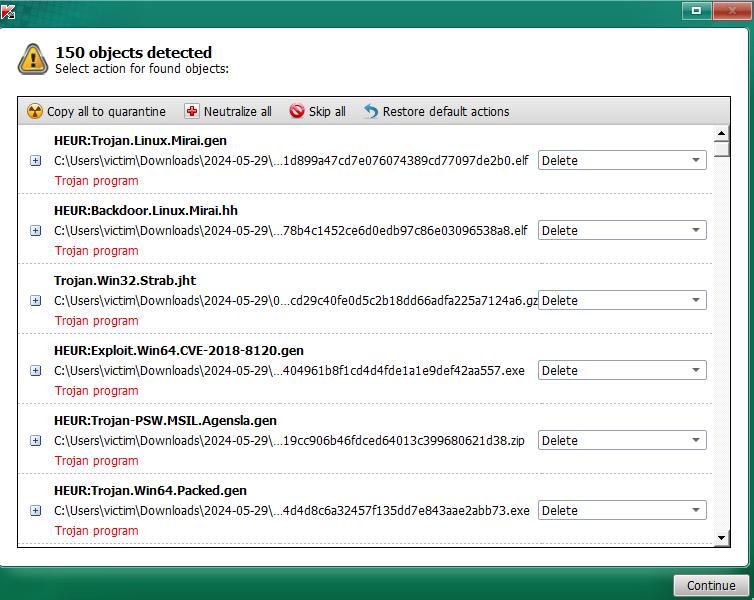Screen dimensions: 754x600
Task: Restore default actions
Action: (x=437, y=111)
